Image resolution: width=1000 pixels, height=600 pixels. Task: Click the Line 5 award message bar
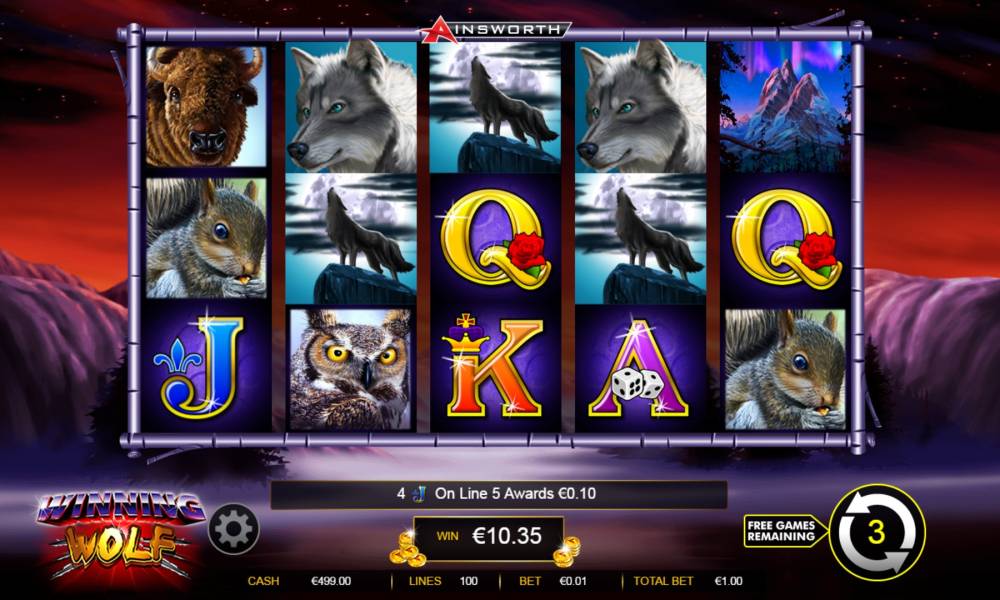coord(499,494)
